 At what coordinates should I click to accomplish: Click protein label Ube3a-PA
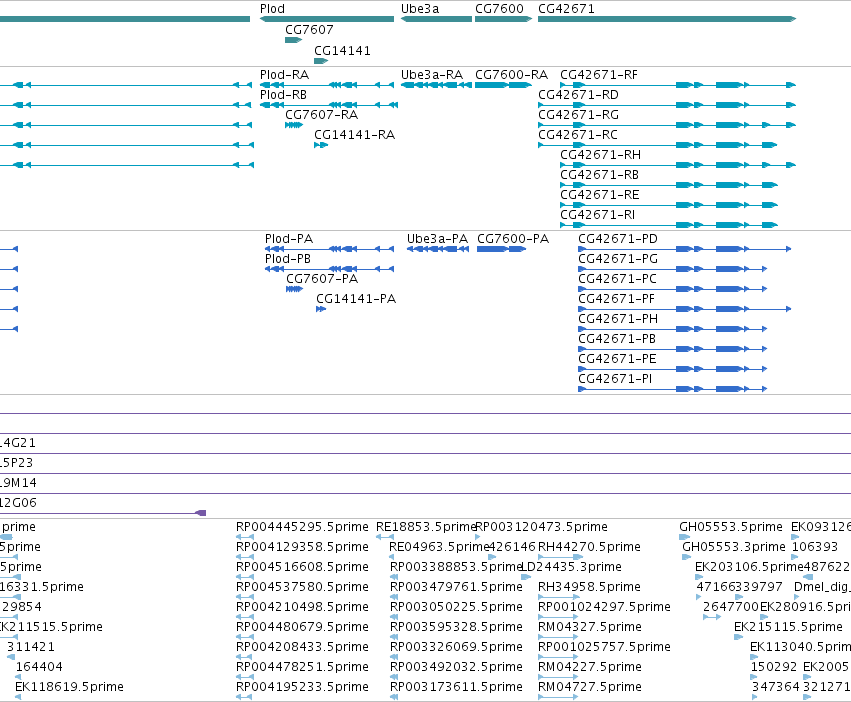click(x=437, y=238)
